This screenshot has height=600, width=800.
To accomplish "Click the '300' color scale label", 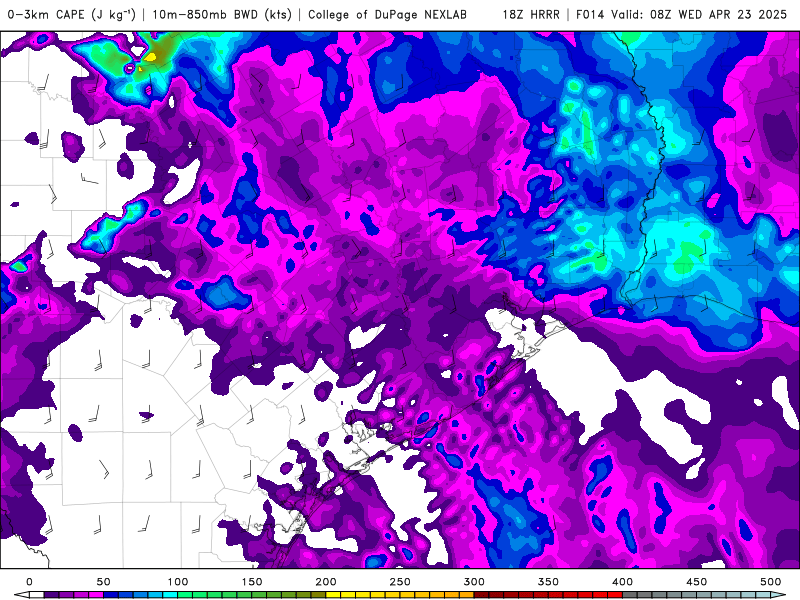I will (x=474, y=582).
